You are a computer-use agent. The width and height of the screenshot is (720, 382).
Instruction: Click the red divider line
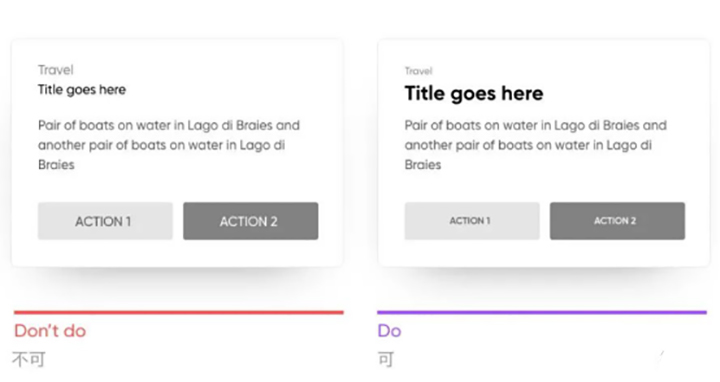coord(179,313)
